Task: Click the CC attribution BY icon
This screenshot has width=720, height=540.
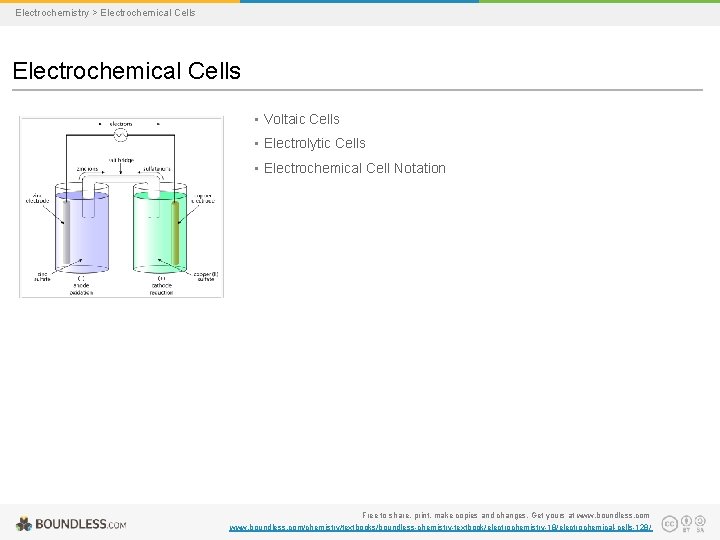Action: pos(686,523)
